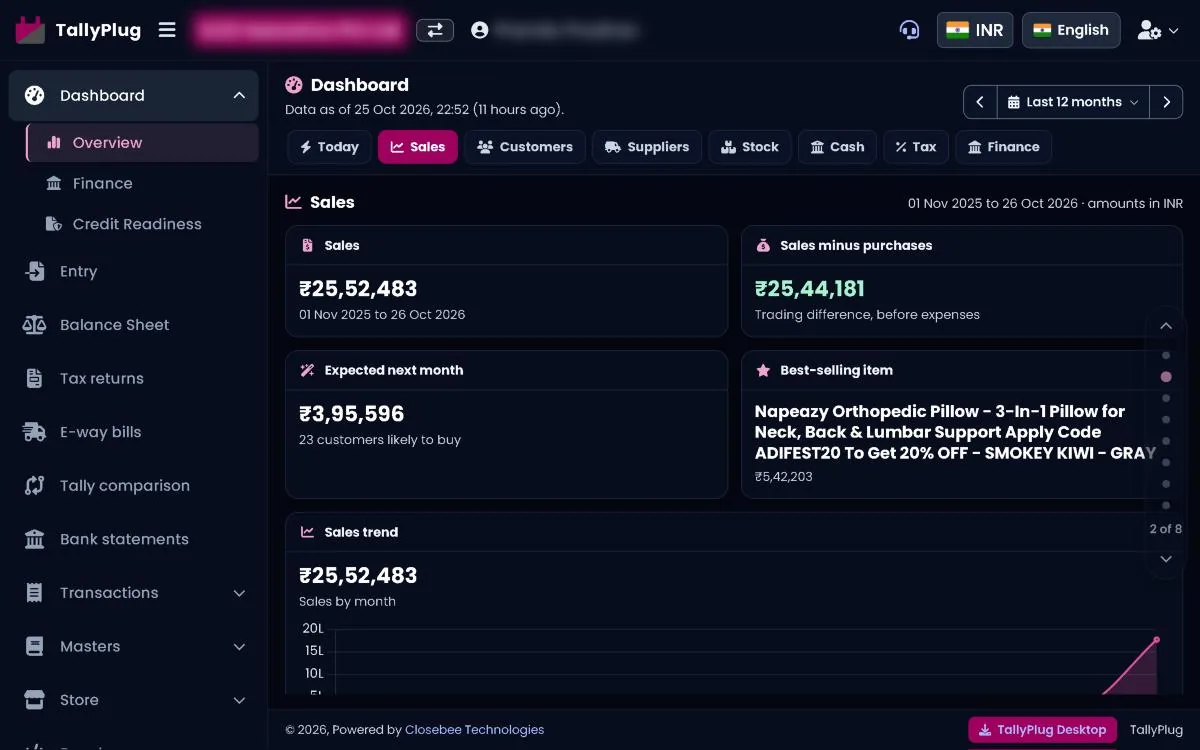Screen dimensions: 1200x750
Task: Click the 23 customers likely to buy text
Action: coord(380,440)
